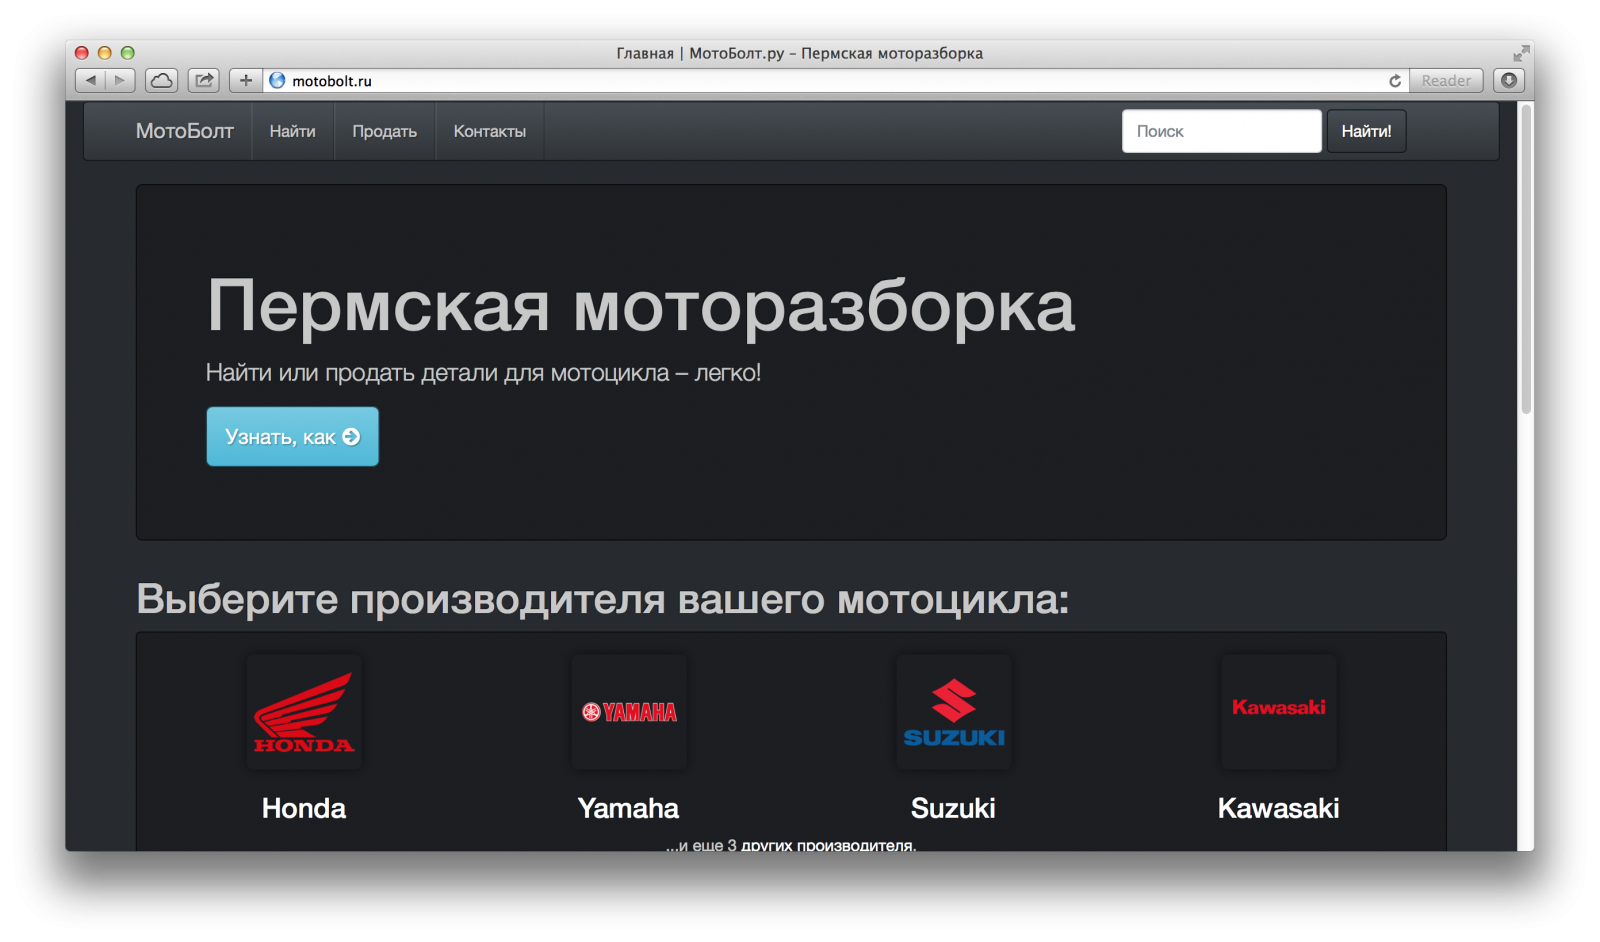Click the Honda logo thumbnail
This screenshot has width=1600, height=942.
304,712
